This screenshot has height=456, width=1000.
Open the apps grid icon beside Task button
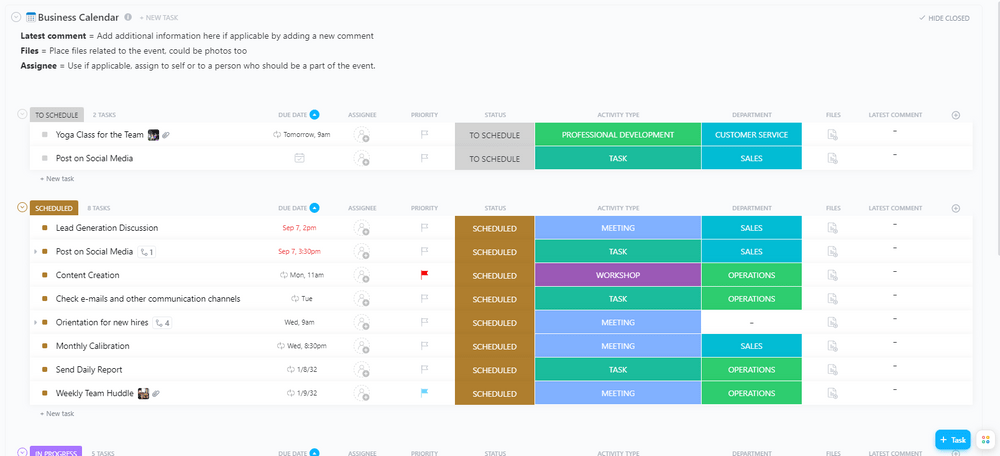tap(986, 439)
